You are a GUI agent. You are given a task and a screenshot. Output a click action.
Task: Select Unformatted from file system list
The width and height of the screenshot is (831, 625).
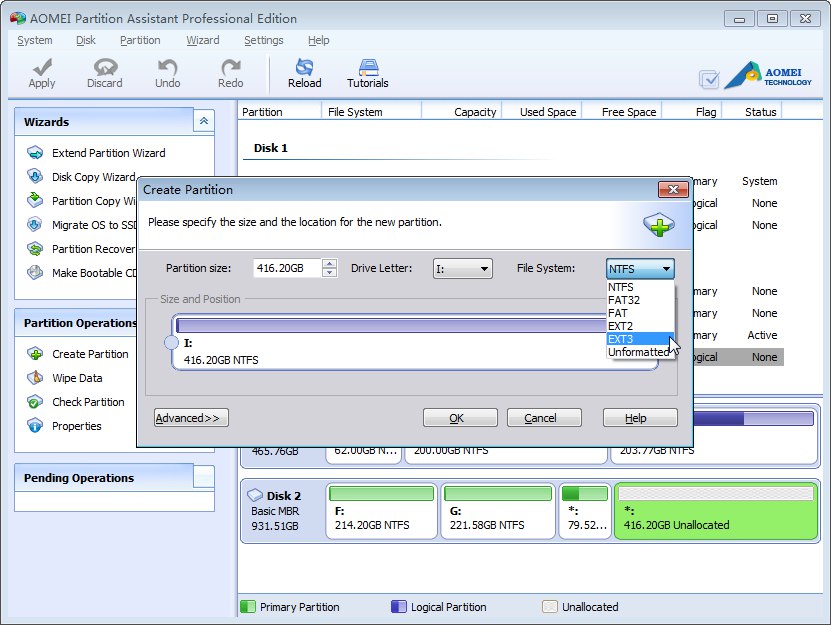point(640,352)
